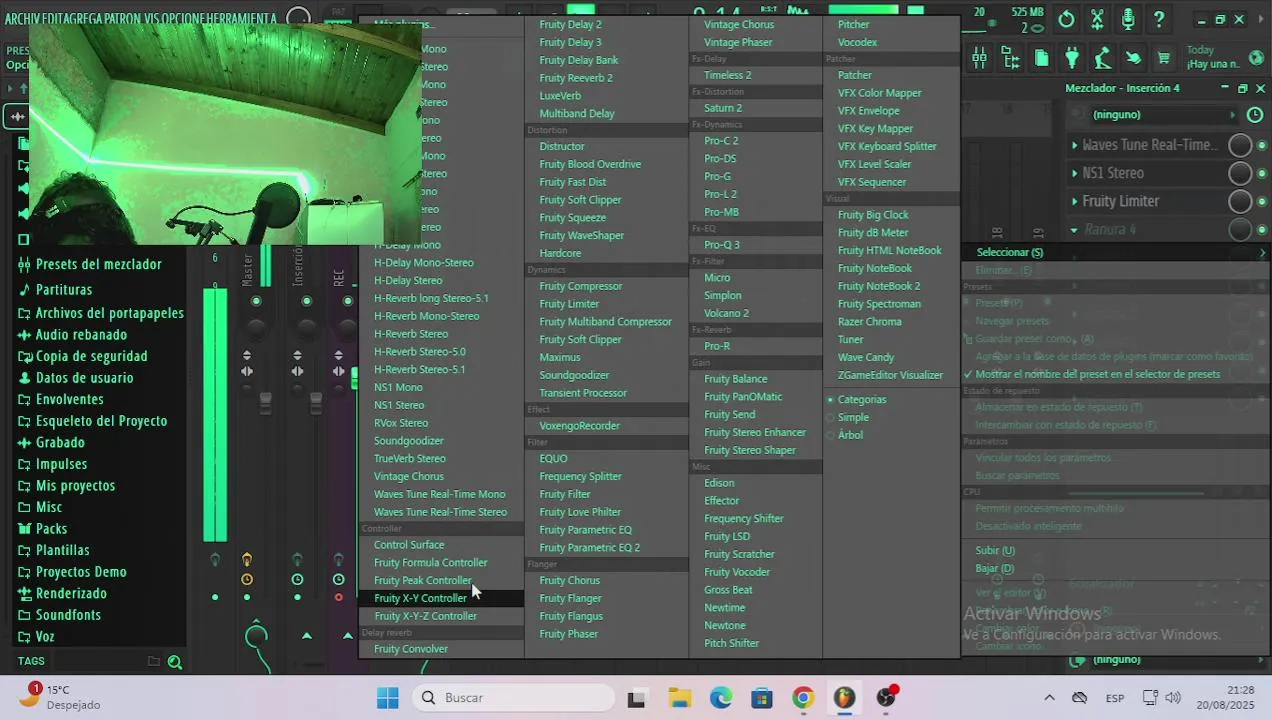Click the FL Studio taskbar icon
This screenshot has height=720, width=1272.
pyautogui.click(x=844, y=698)
